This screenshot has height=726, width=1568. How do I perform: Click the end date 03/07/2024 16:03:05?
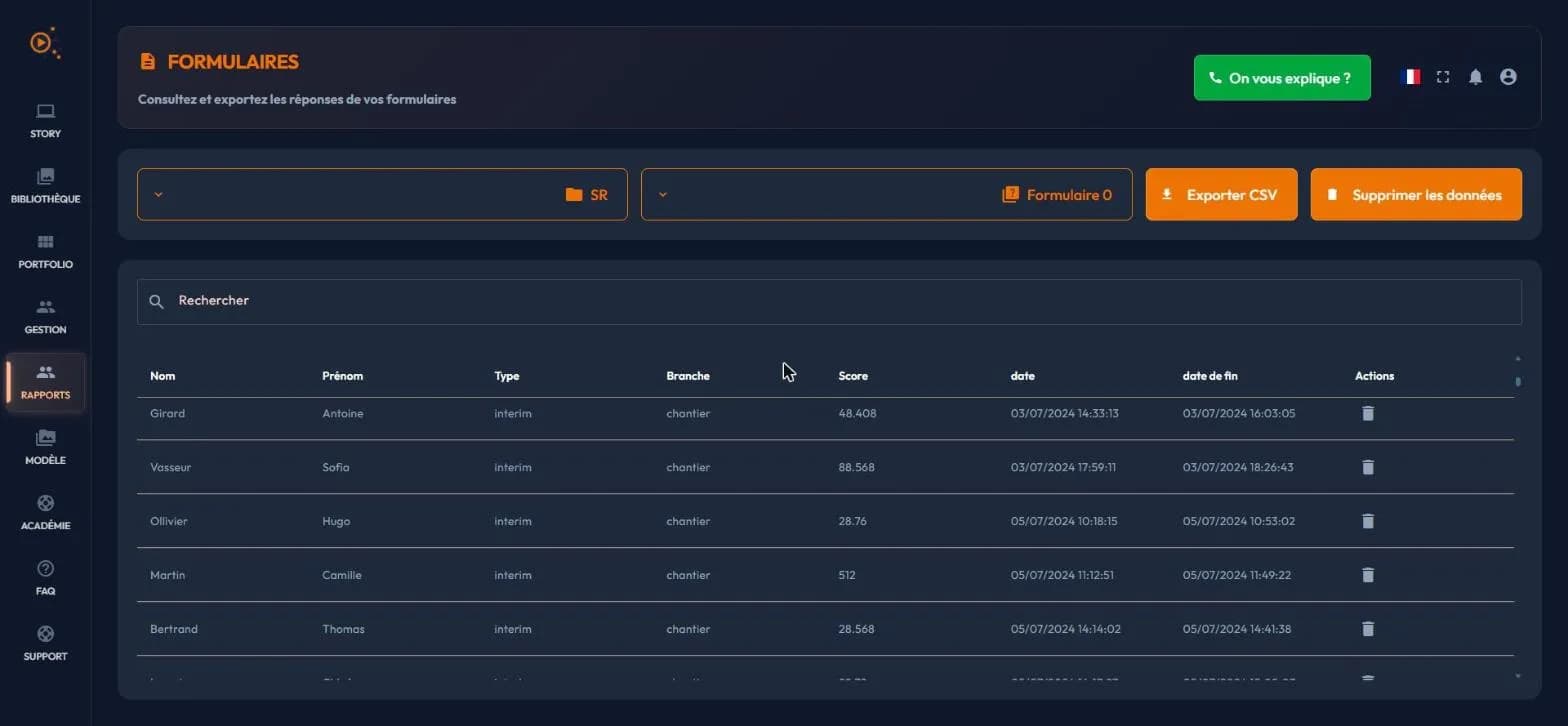click(x=1239, y=413)
